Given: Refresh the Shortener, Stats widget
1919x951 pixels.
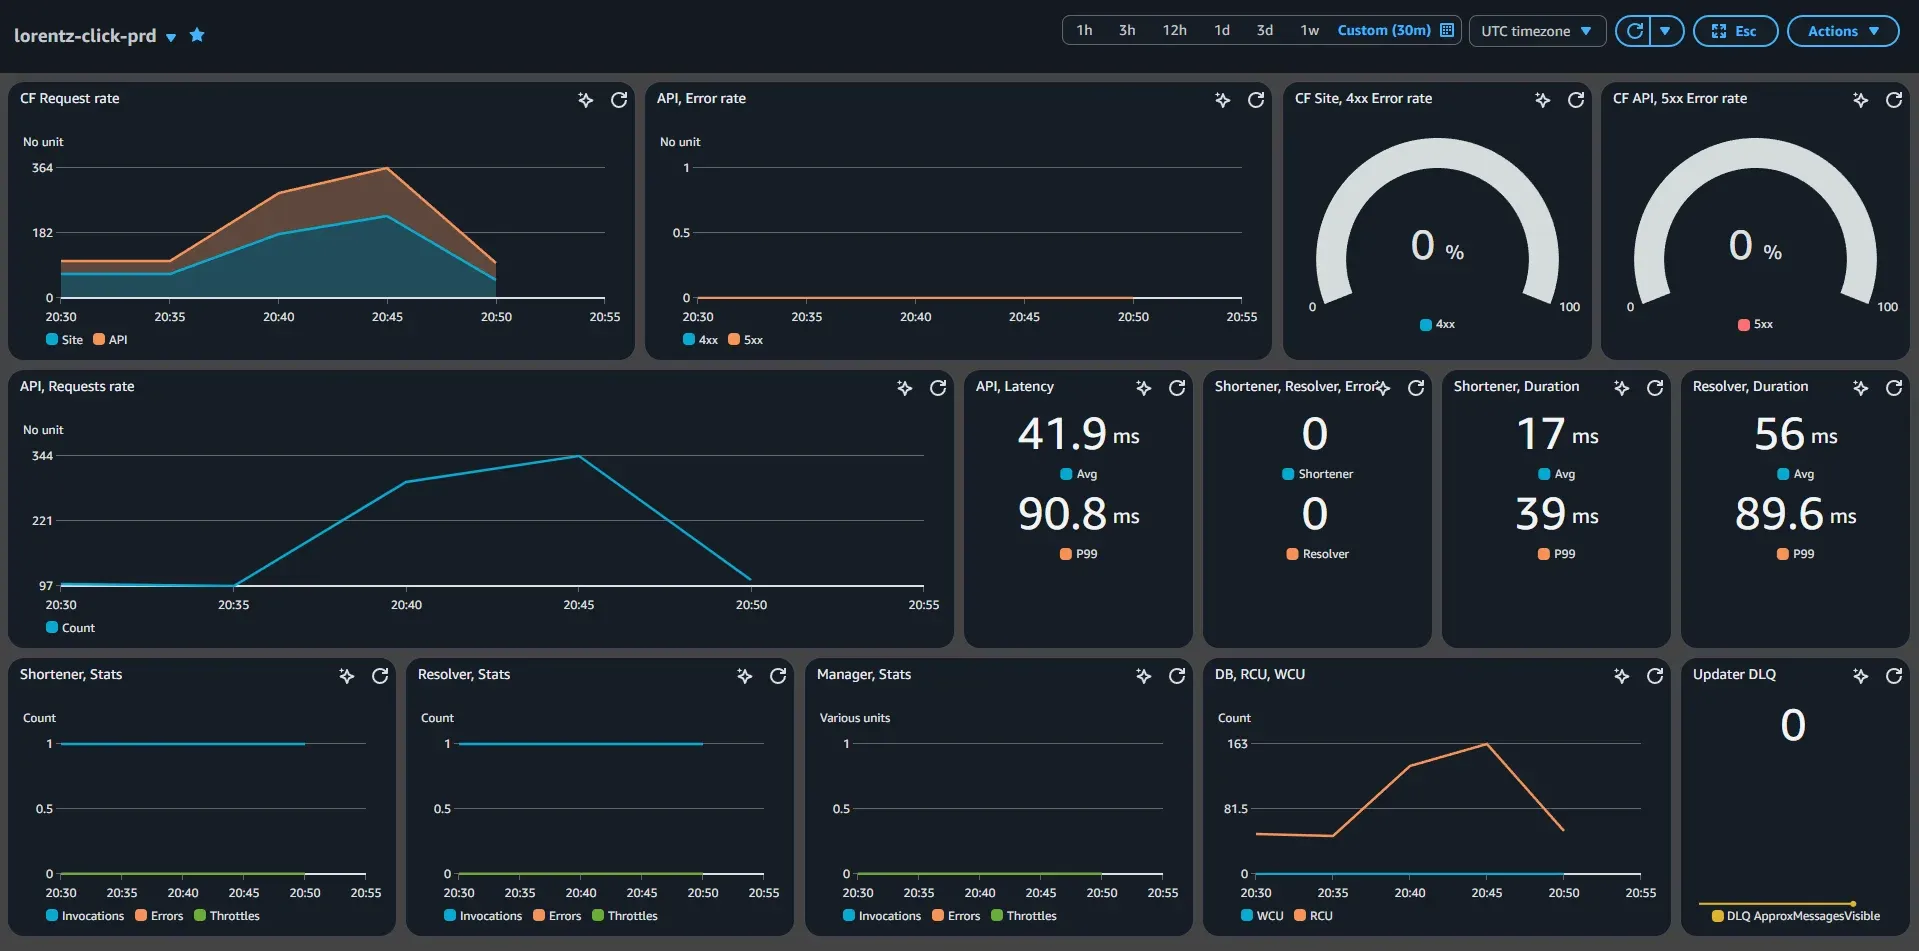Looking at the screenshot, I should point(380,676).
